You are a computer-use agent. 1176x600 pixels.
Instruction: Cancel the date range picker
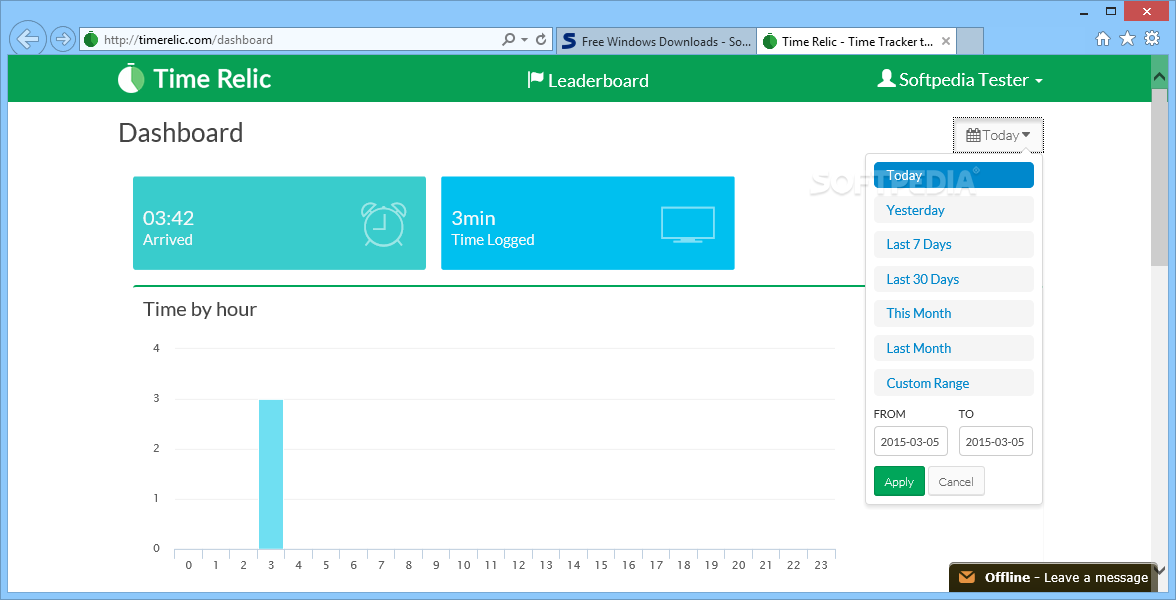click(x=956, y=482)
